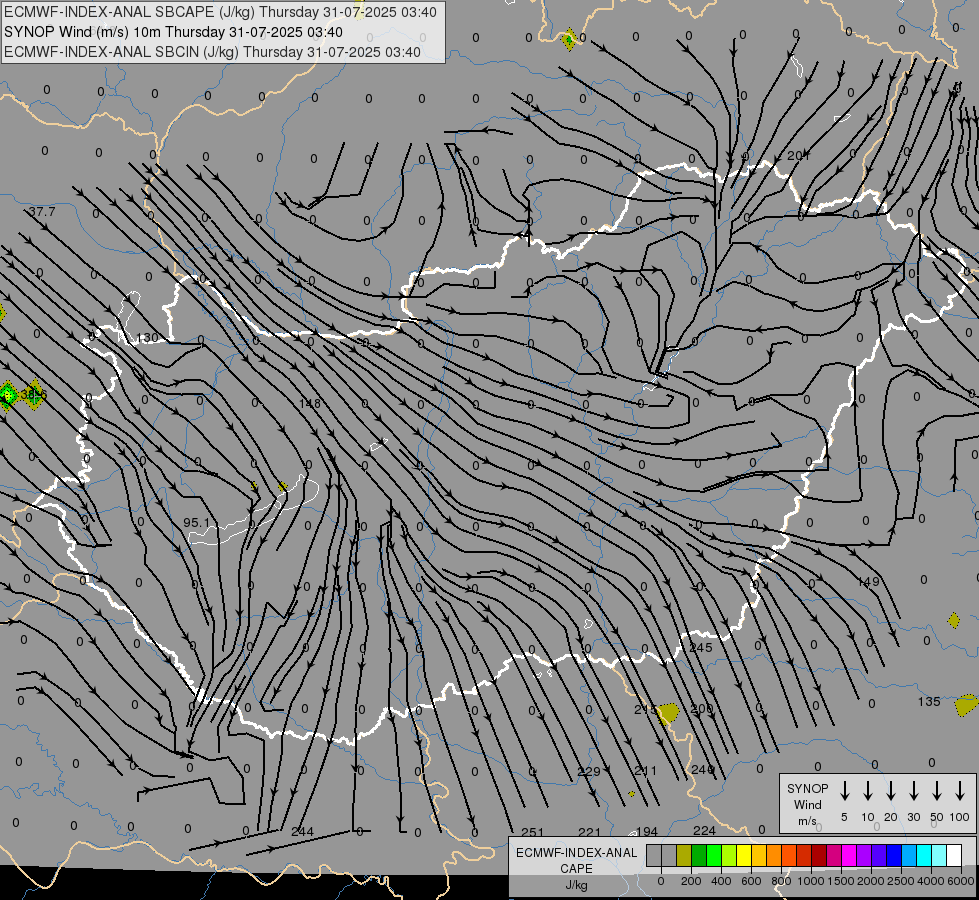Click the wind arrow above the 10 label
979x900 pixels.
tap(868, 791)
